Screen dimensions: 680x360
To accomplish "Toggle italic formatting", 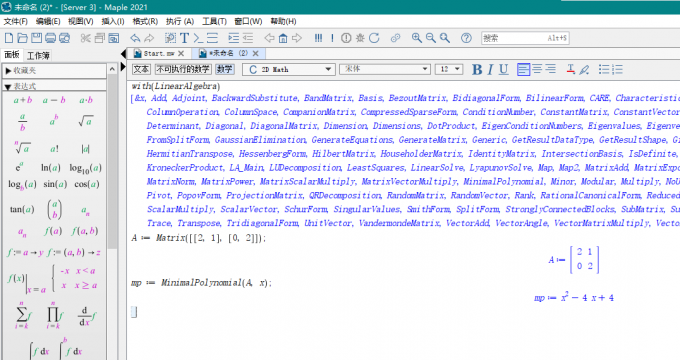I will pyautogui.click(x=490, y=69).
